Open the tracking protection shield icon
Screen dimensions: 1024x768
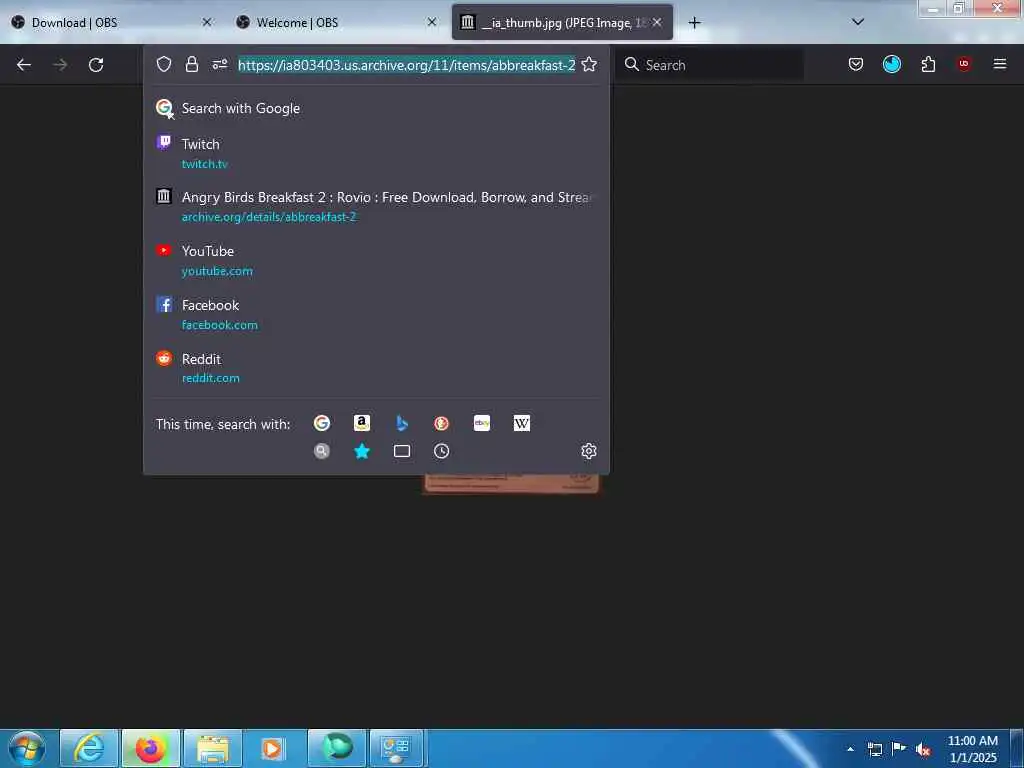pos(164,64)
